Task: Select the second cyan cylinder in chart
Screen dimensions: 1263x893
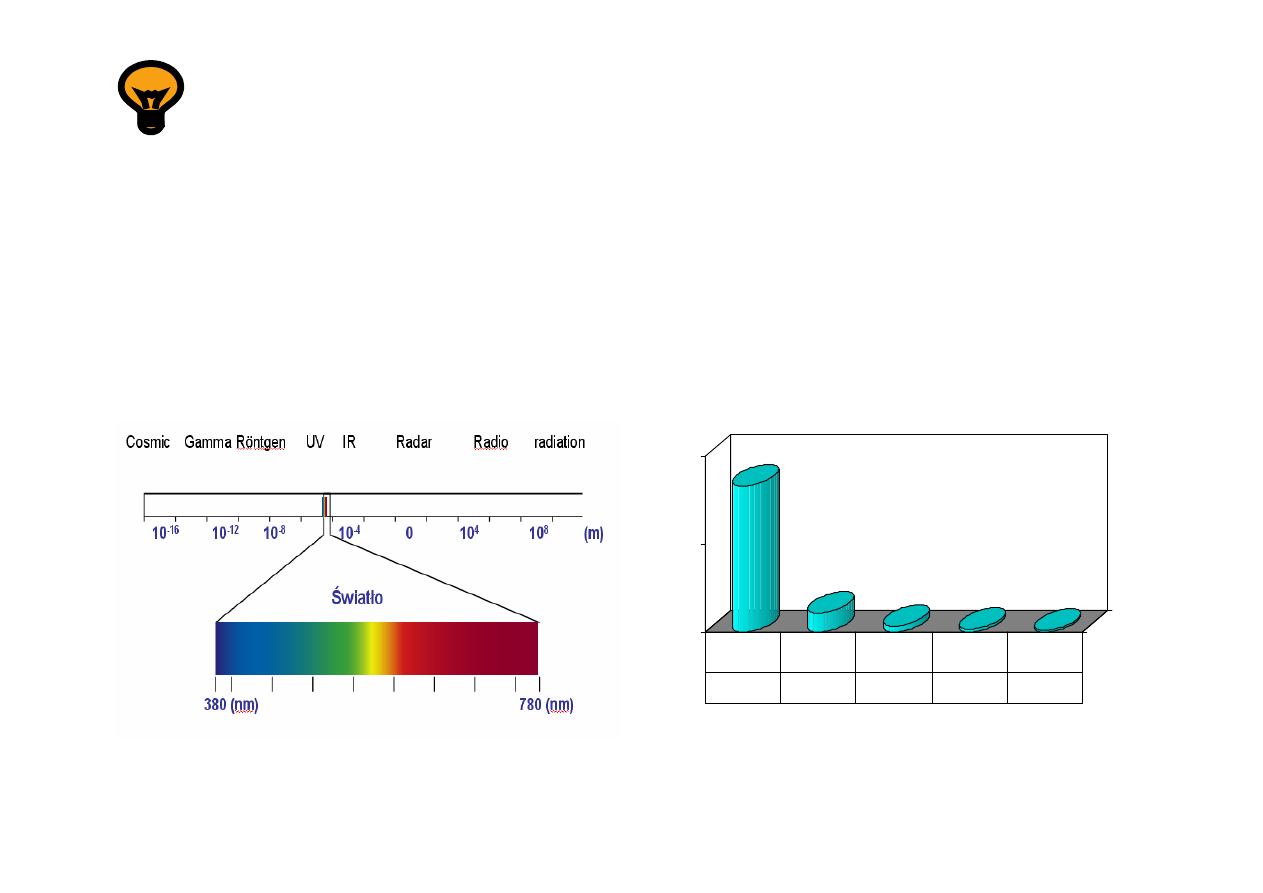Action: (830, 611)
